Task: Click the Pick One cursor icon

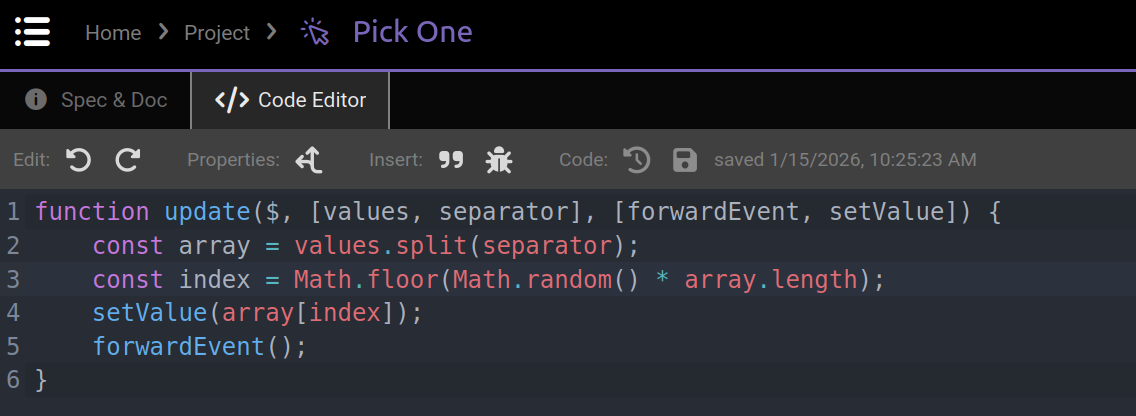Action: (x=315, y=33)
